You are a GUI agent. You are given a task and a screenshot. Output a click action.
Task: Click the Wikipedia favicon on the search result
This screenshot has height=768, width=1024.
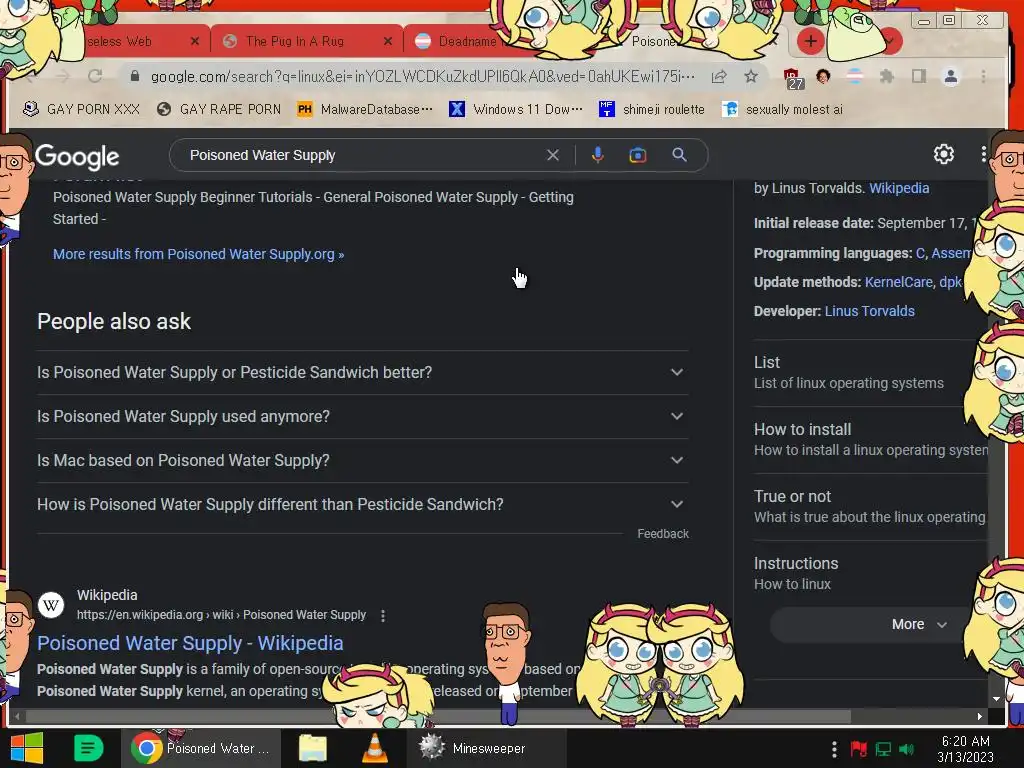tap(51, 605)
